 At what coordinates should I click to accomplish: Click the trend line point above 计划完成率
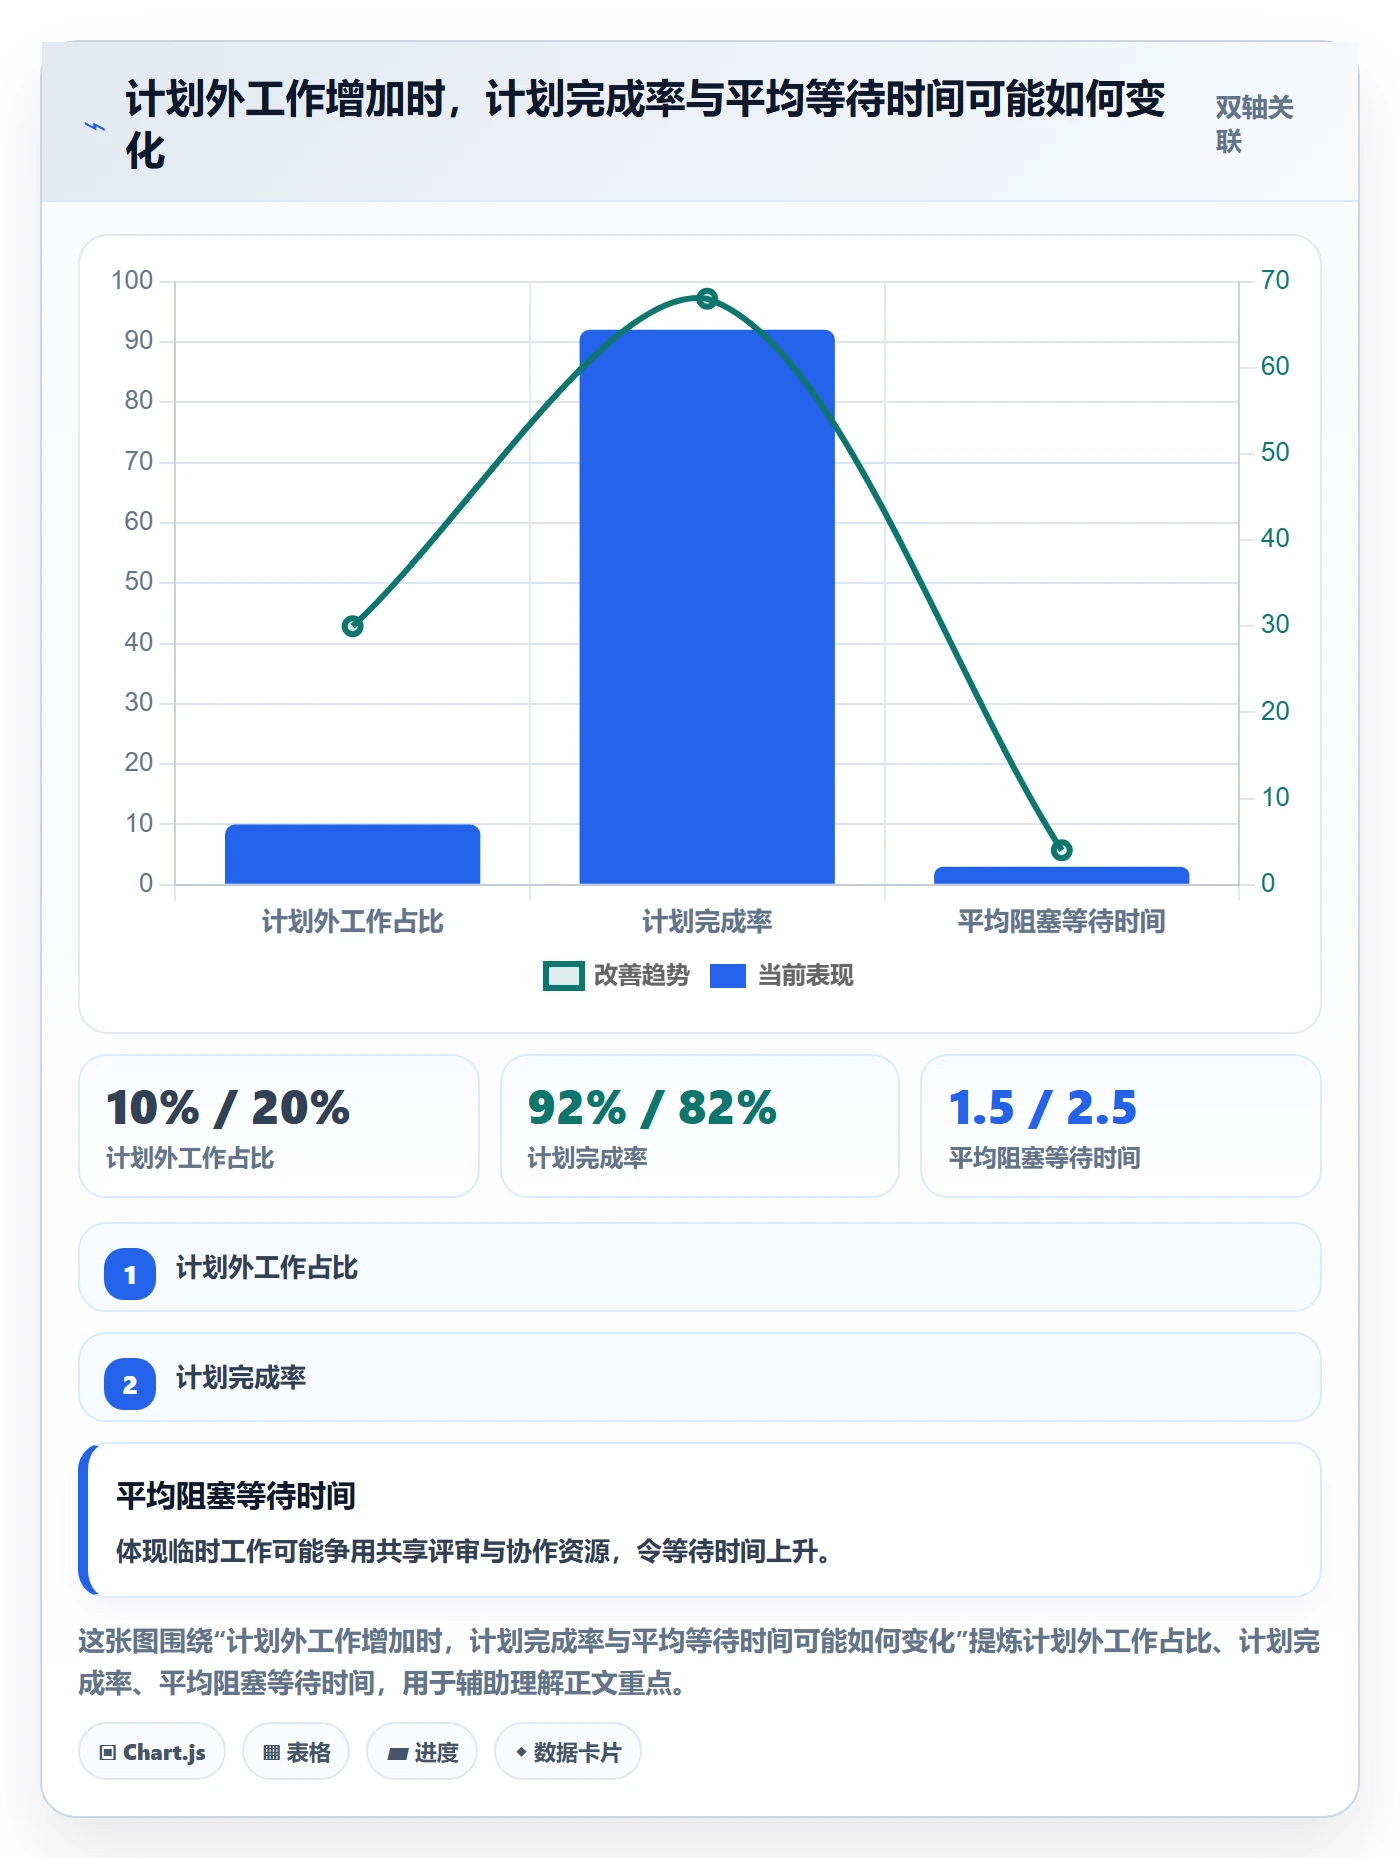click(x=707, y=298)
